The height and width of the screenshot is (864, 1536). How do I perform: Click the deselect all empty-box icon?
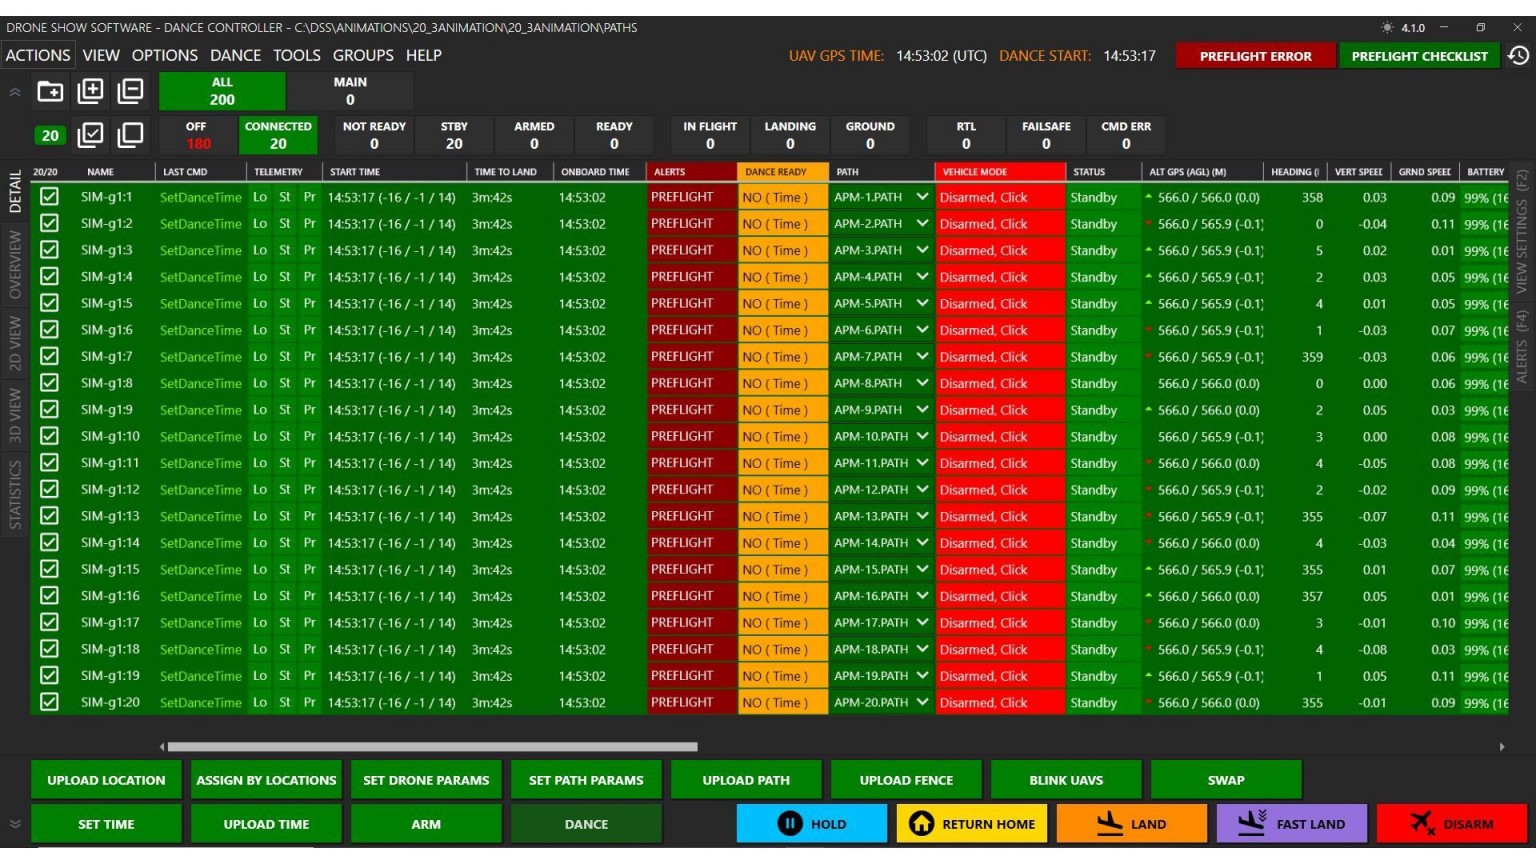pyautogui.click(x=130, y=134)
